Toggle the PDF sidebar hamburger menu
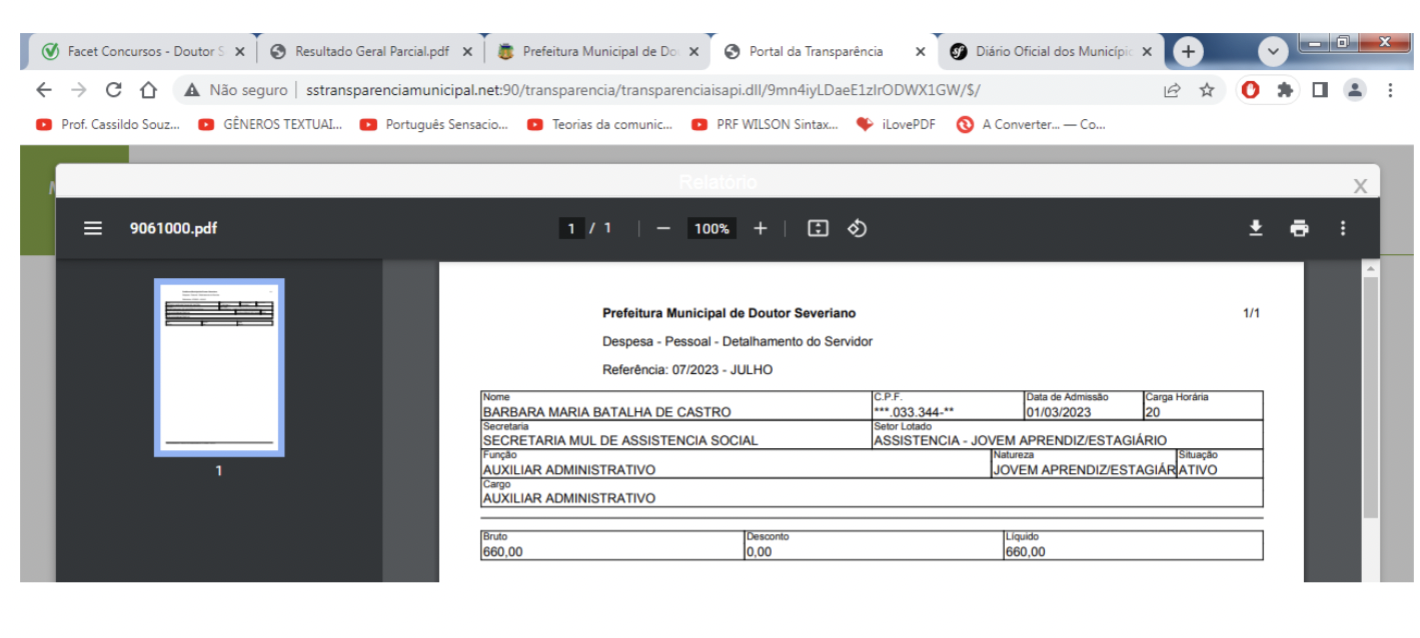 93,229
